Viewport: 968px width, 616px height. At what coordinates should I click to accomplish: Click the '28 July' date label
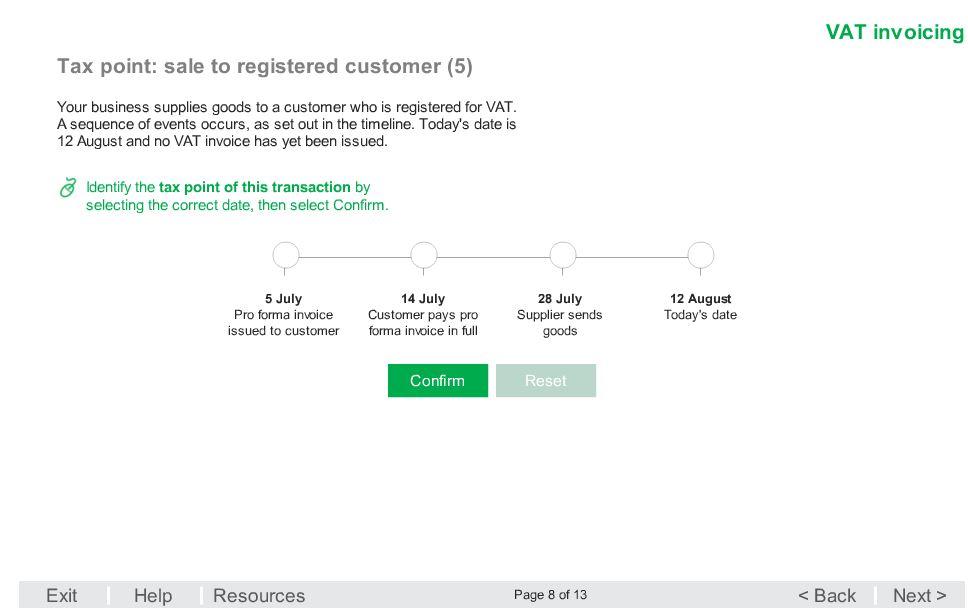[560, 299]
